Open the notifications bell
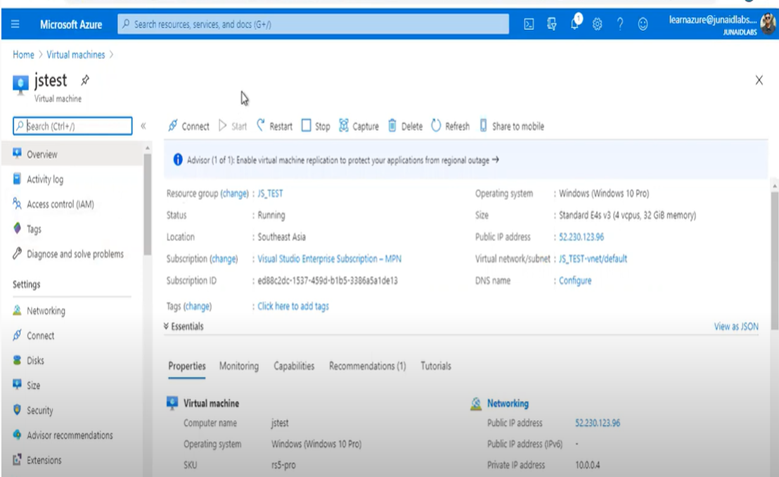This screenshot has height=477, width=779. (575, 23)
